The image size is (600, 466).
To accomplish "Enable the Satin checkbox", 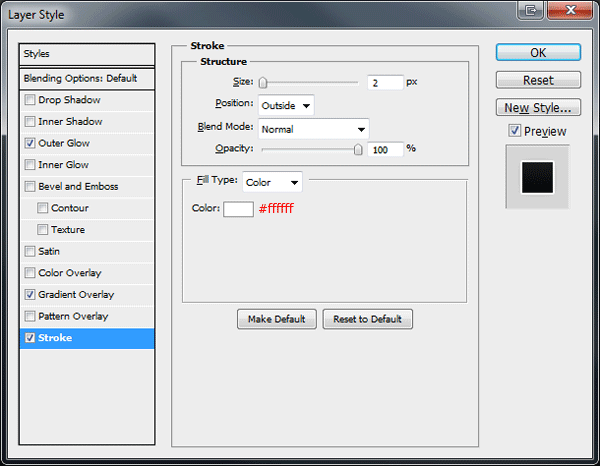I will 30,251.
